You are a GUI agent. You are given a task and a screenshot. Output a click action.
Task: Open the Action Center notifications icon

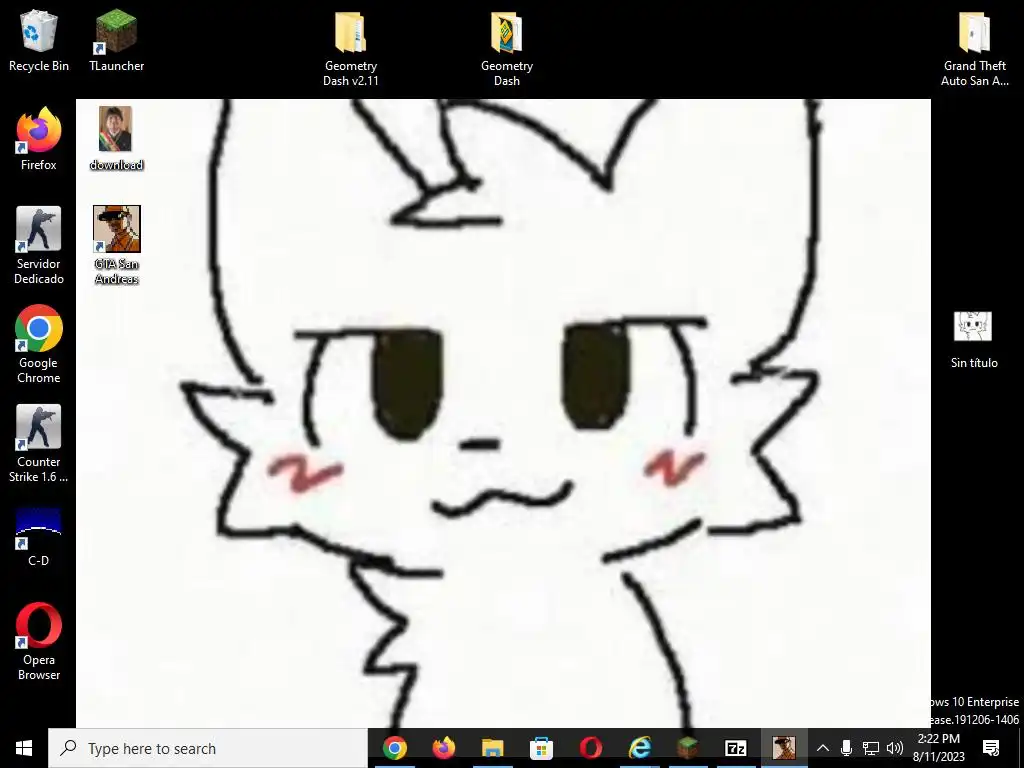pos(991,748)
